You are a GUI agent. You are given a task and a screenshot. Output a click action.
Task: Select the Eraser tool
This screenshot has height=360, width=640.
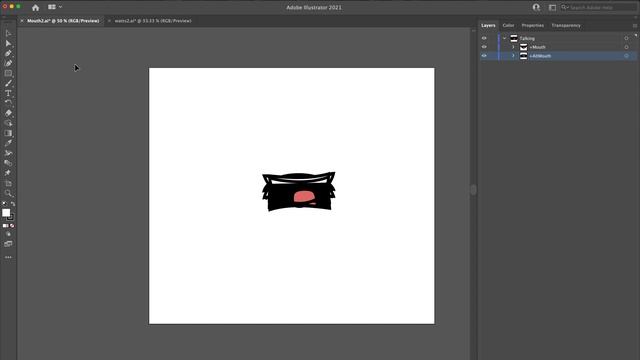pyautogui.click(x=8, y=113)
